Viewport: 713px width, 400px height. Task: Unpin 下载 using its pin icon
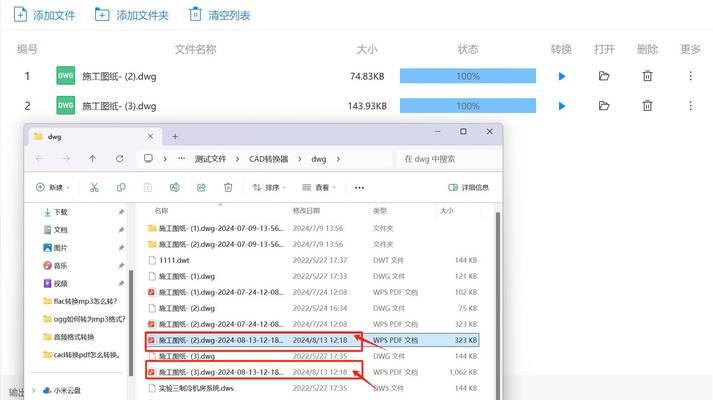[x=121, y=212]
